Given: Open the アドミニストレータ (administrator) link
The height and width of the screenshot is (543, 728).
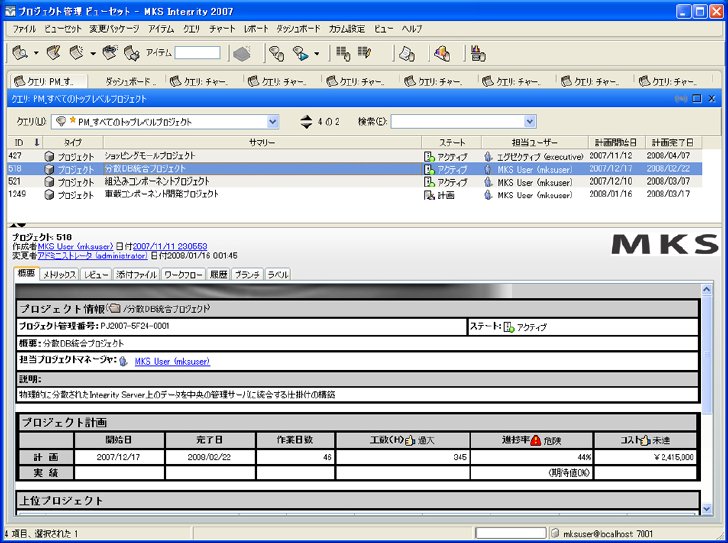Looking at the screenshot, I should click(92, 256).
